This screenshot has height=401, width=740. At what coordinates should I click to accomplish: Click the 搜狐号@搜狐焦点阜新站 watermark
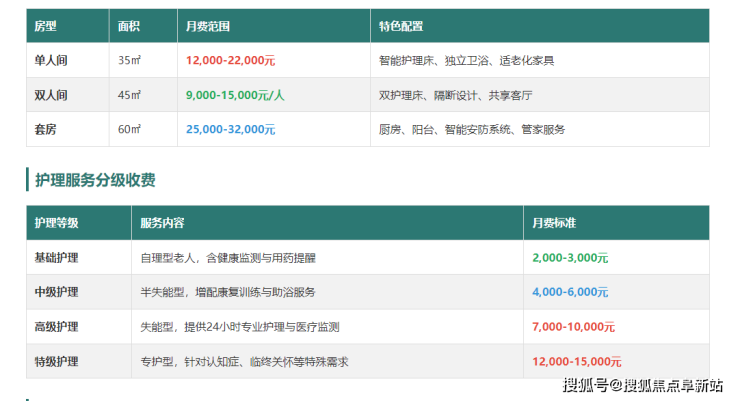(642, 386)
